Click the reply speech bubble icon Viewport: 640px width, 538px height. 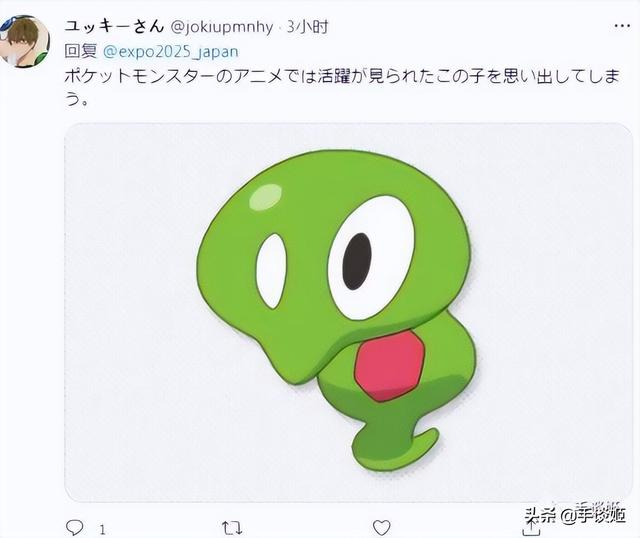75,527
